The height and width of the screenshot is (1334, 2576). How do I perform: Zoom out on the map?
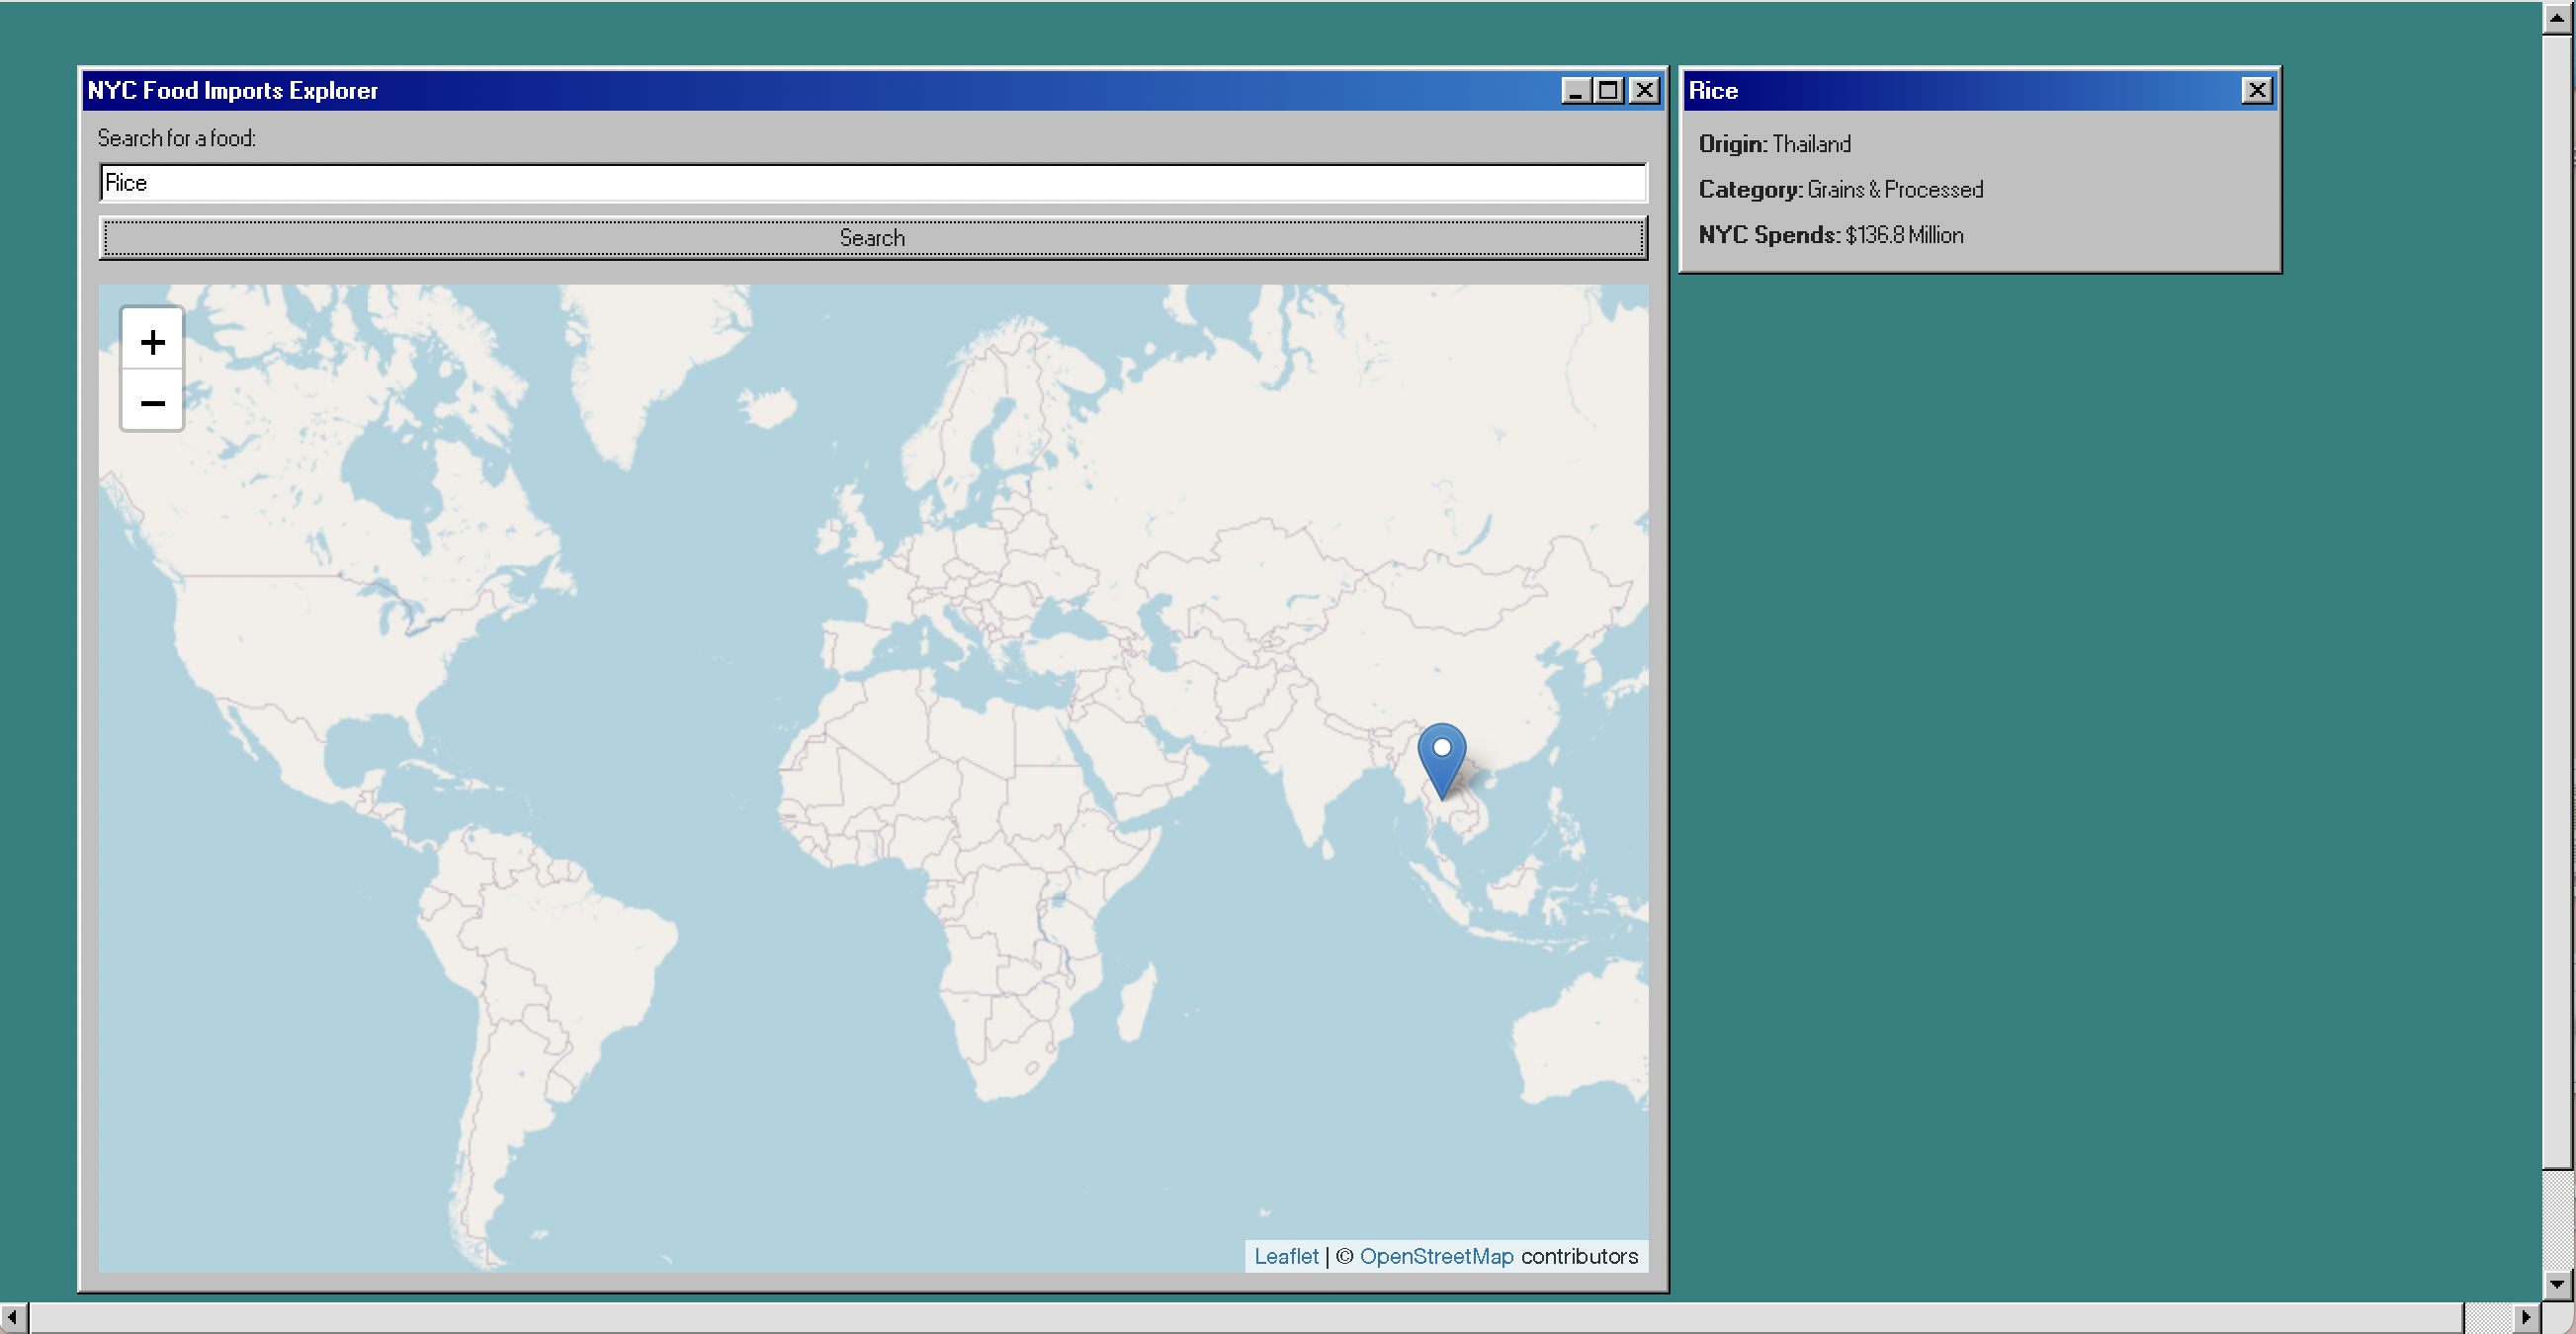152,403
